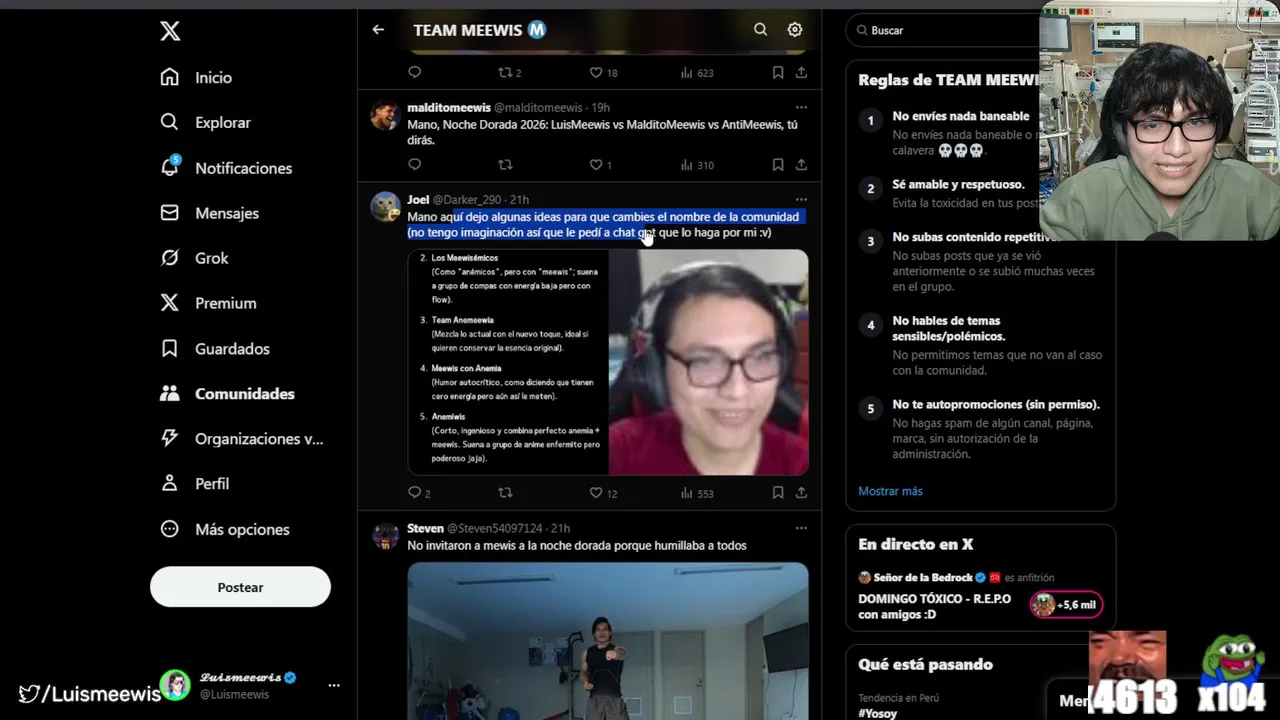The image size is (1280, 720).
Task: Like the malditomeewis post
Action: coord(600,164)
